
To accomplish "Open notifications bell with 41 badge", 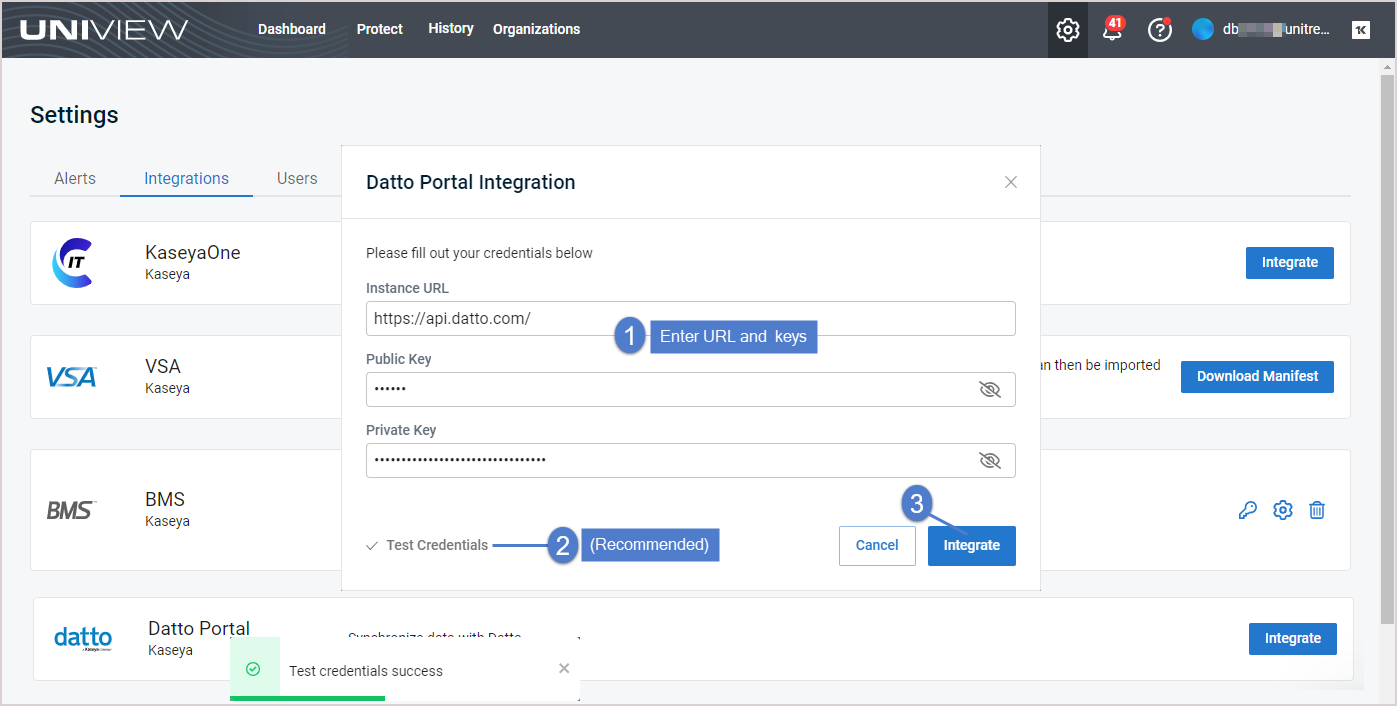I will [x=1112, y=29].
